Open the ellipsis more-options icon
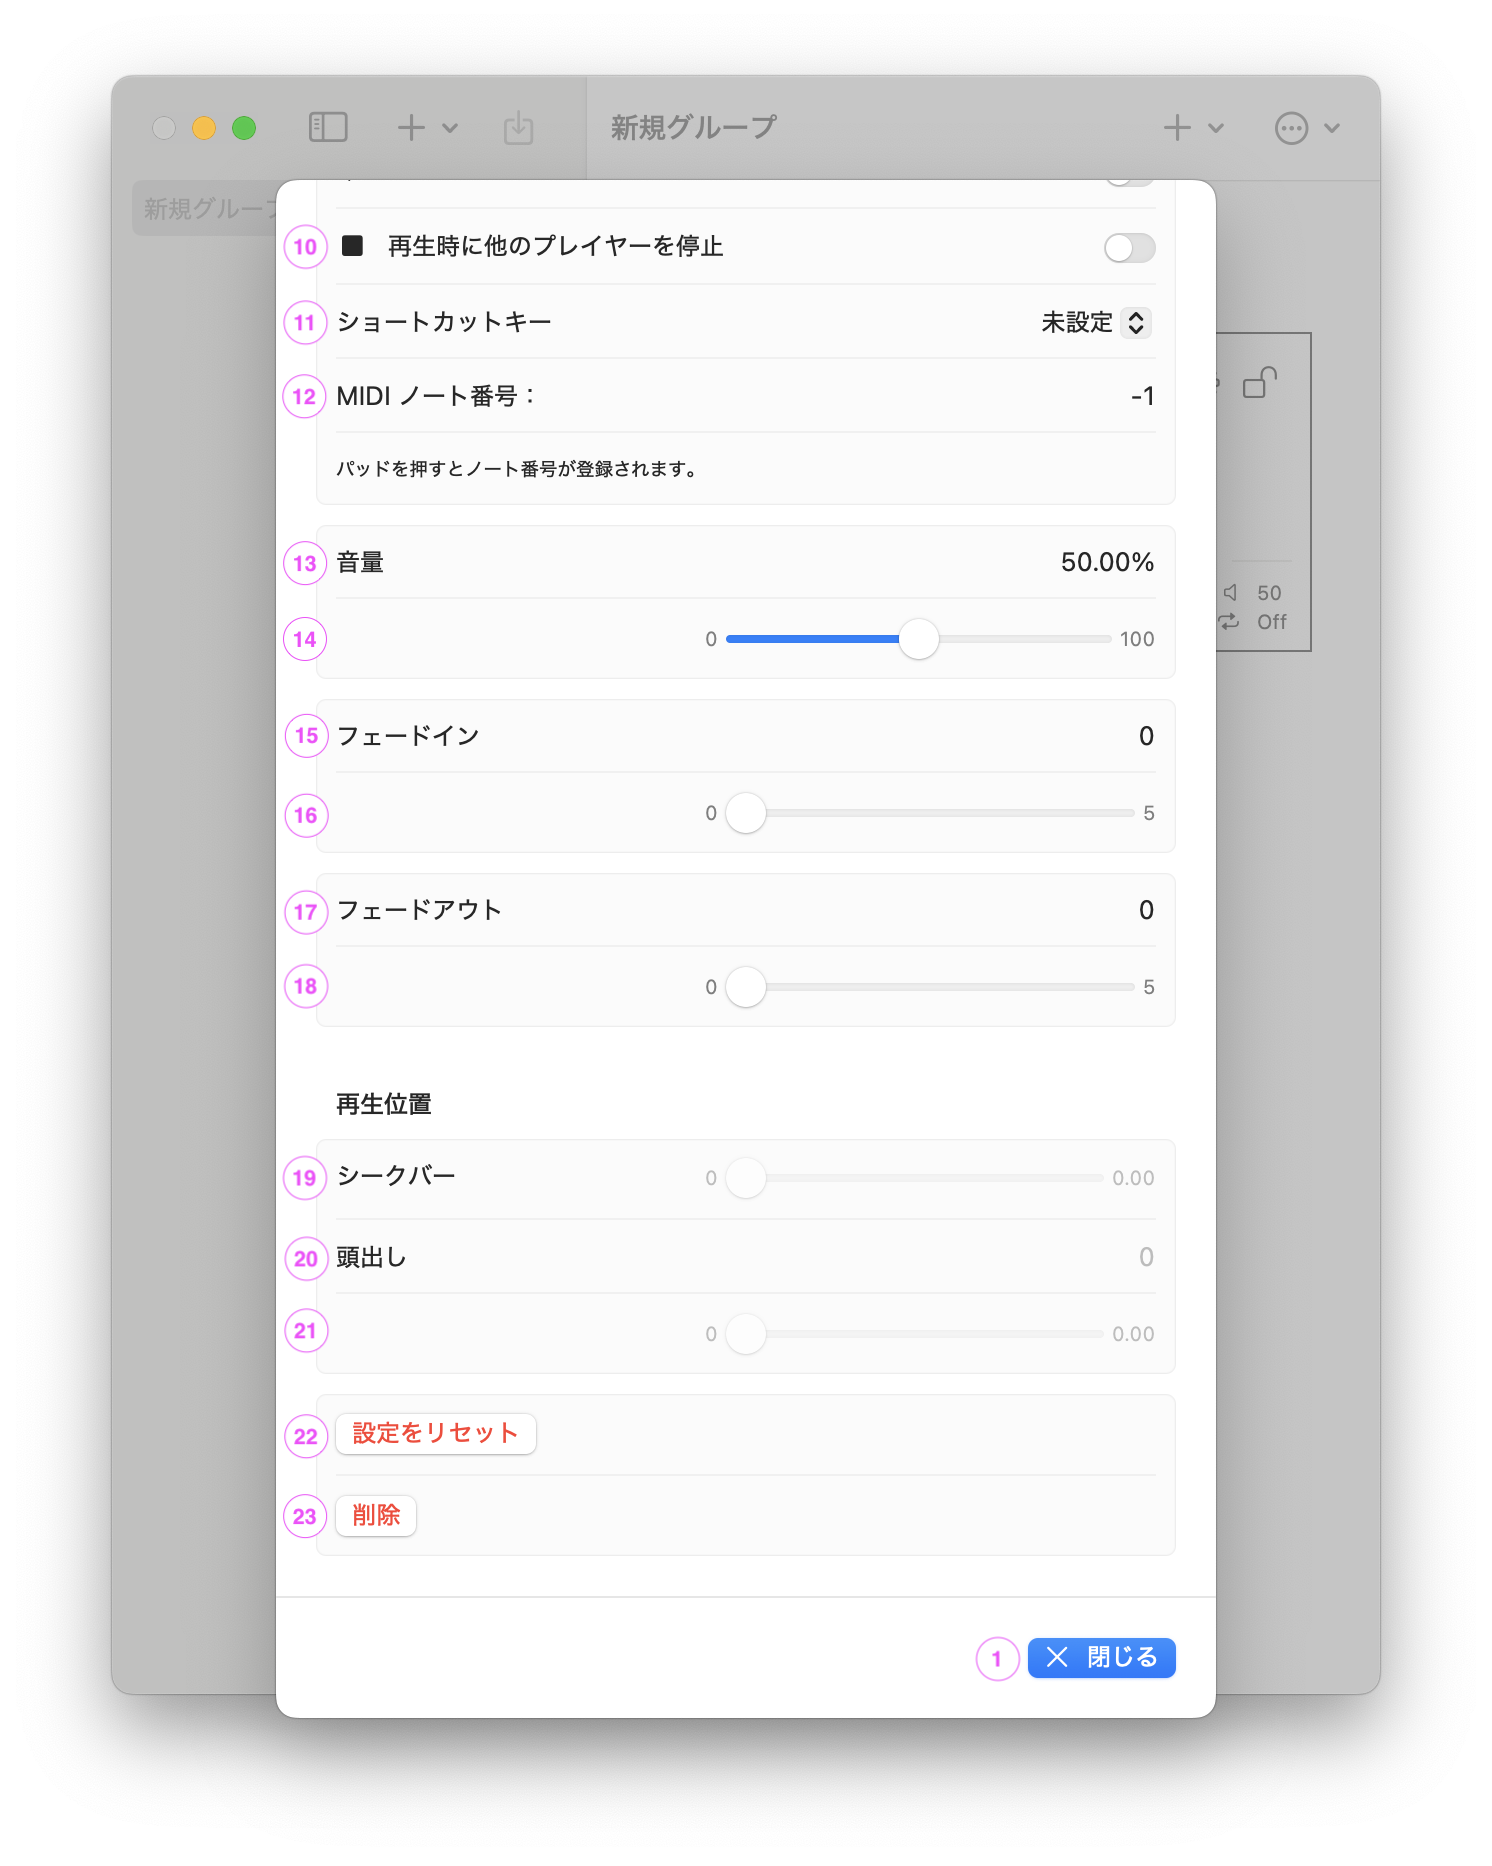Viewport: 1492px width, 1866px height. coord(1291,128)
